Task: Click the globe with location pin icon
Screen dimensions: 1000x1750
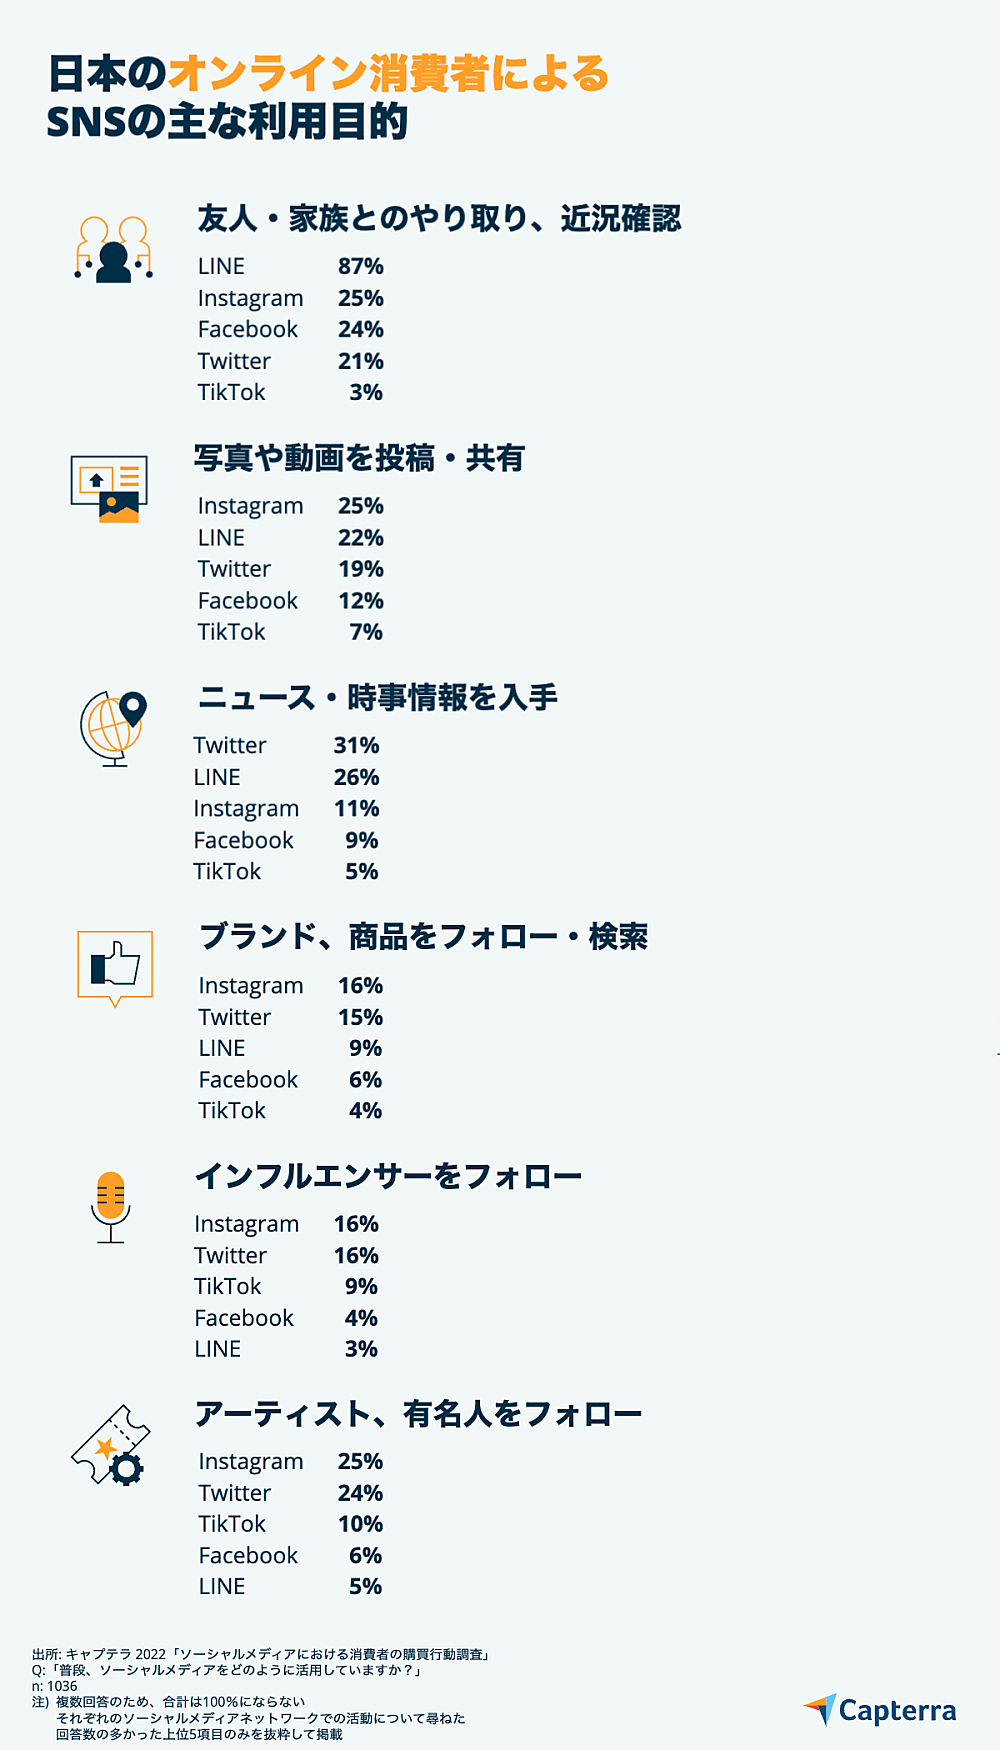Action: (x=114, y=727)
